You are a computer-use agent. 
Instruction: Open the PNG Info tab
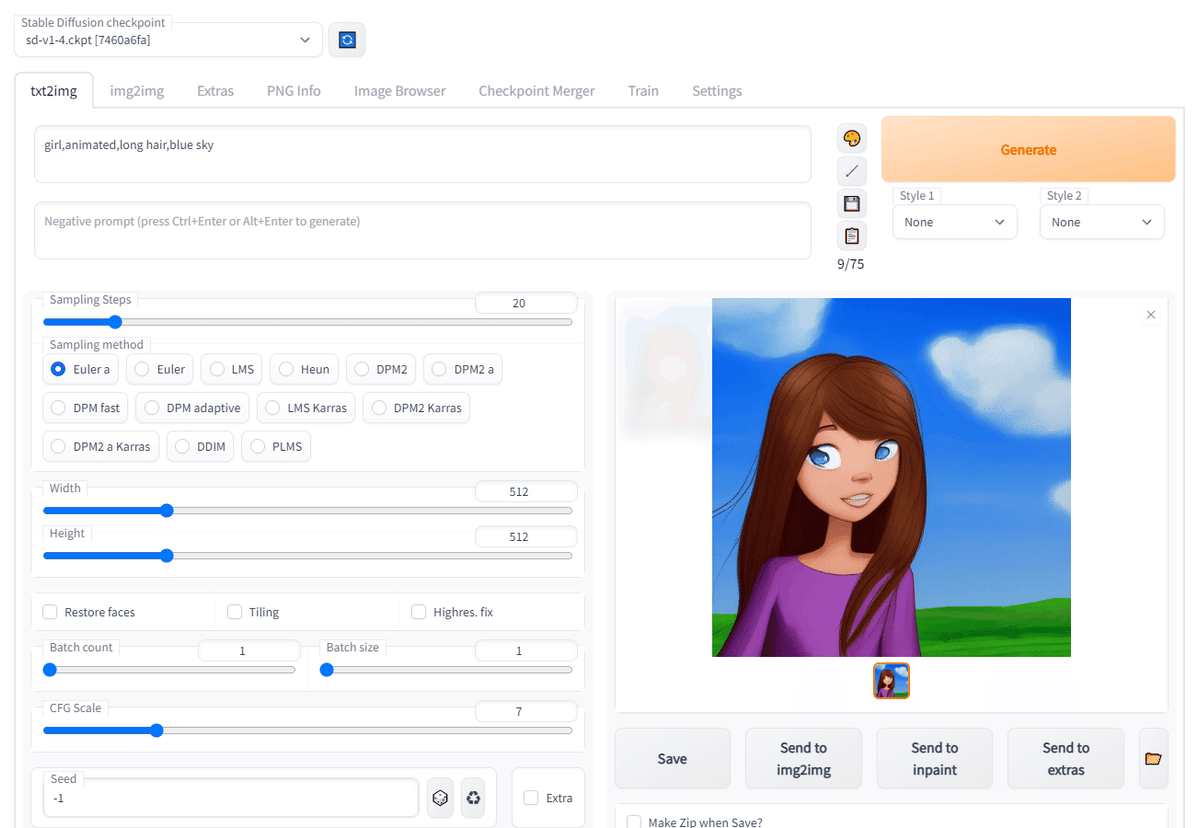(x=294, y=91)
